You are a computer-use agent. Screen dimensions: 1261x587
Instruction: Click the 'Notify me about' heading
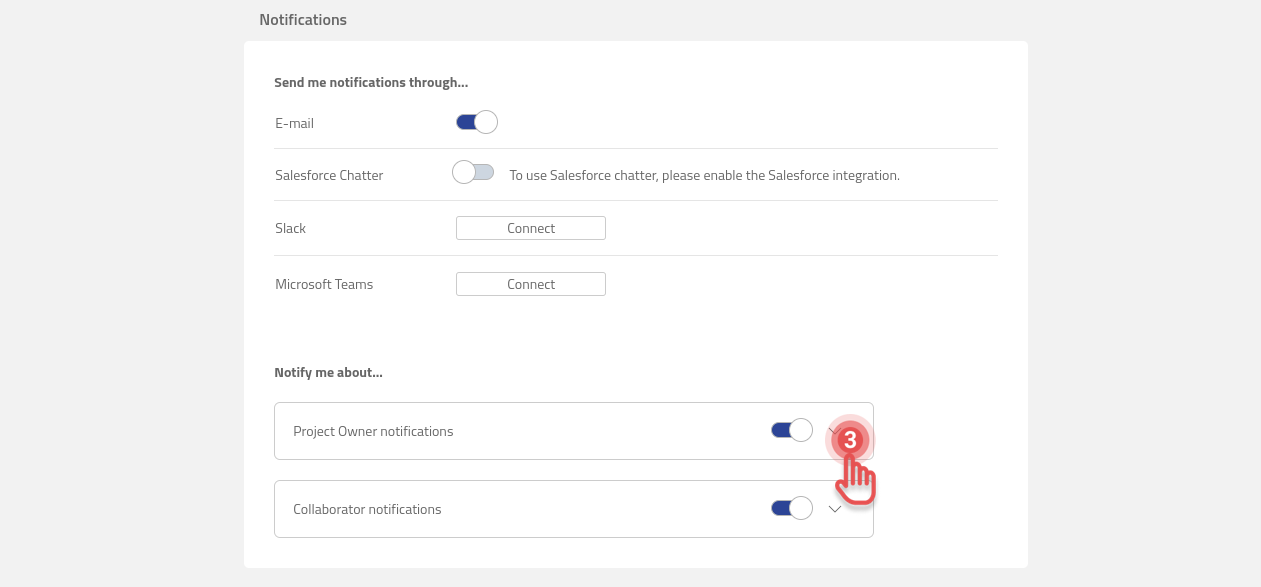tap(328, 372)
